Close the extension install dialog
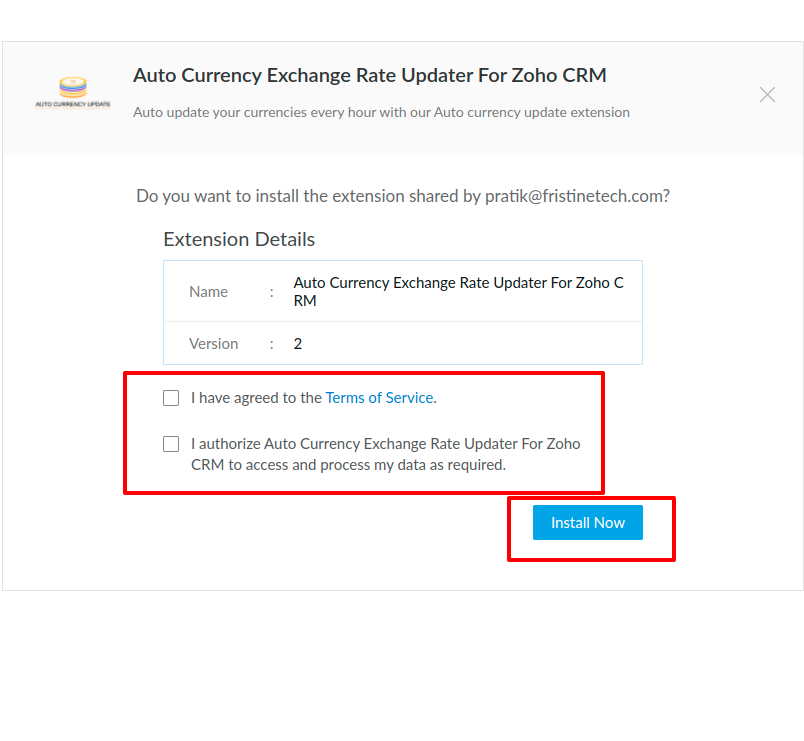Image resolution: width=804 pixels, height=741 pixels. pyautogui.click(x=767, y=94)
